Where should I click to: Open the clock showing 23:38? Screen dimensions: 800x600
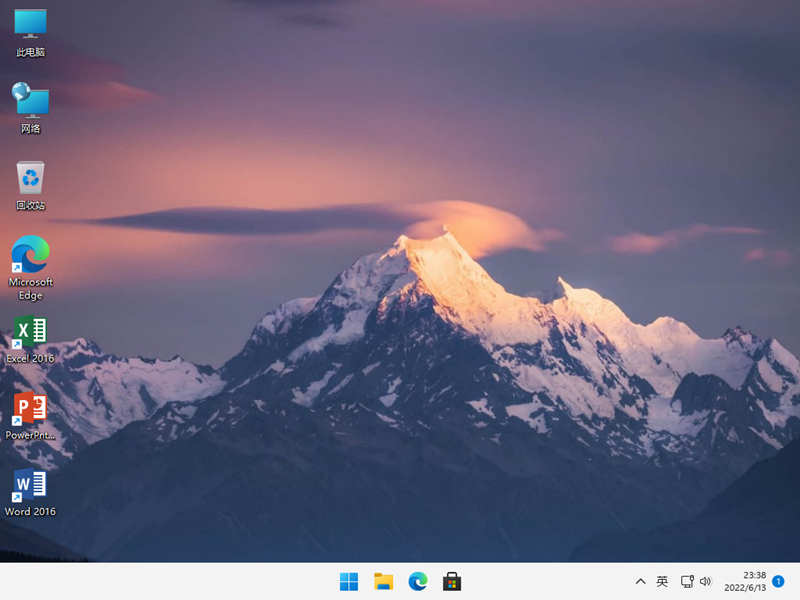pos(755,575)
